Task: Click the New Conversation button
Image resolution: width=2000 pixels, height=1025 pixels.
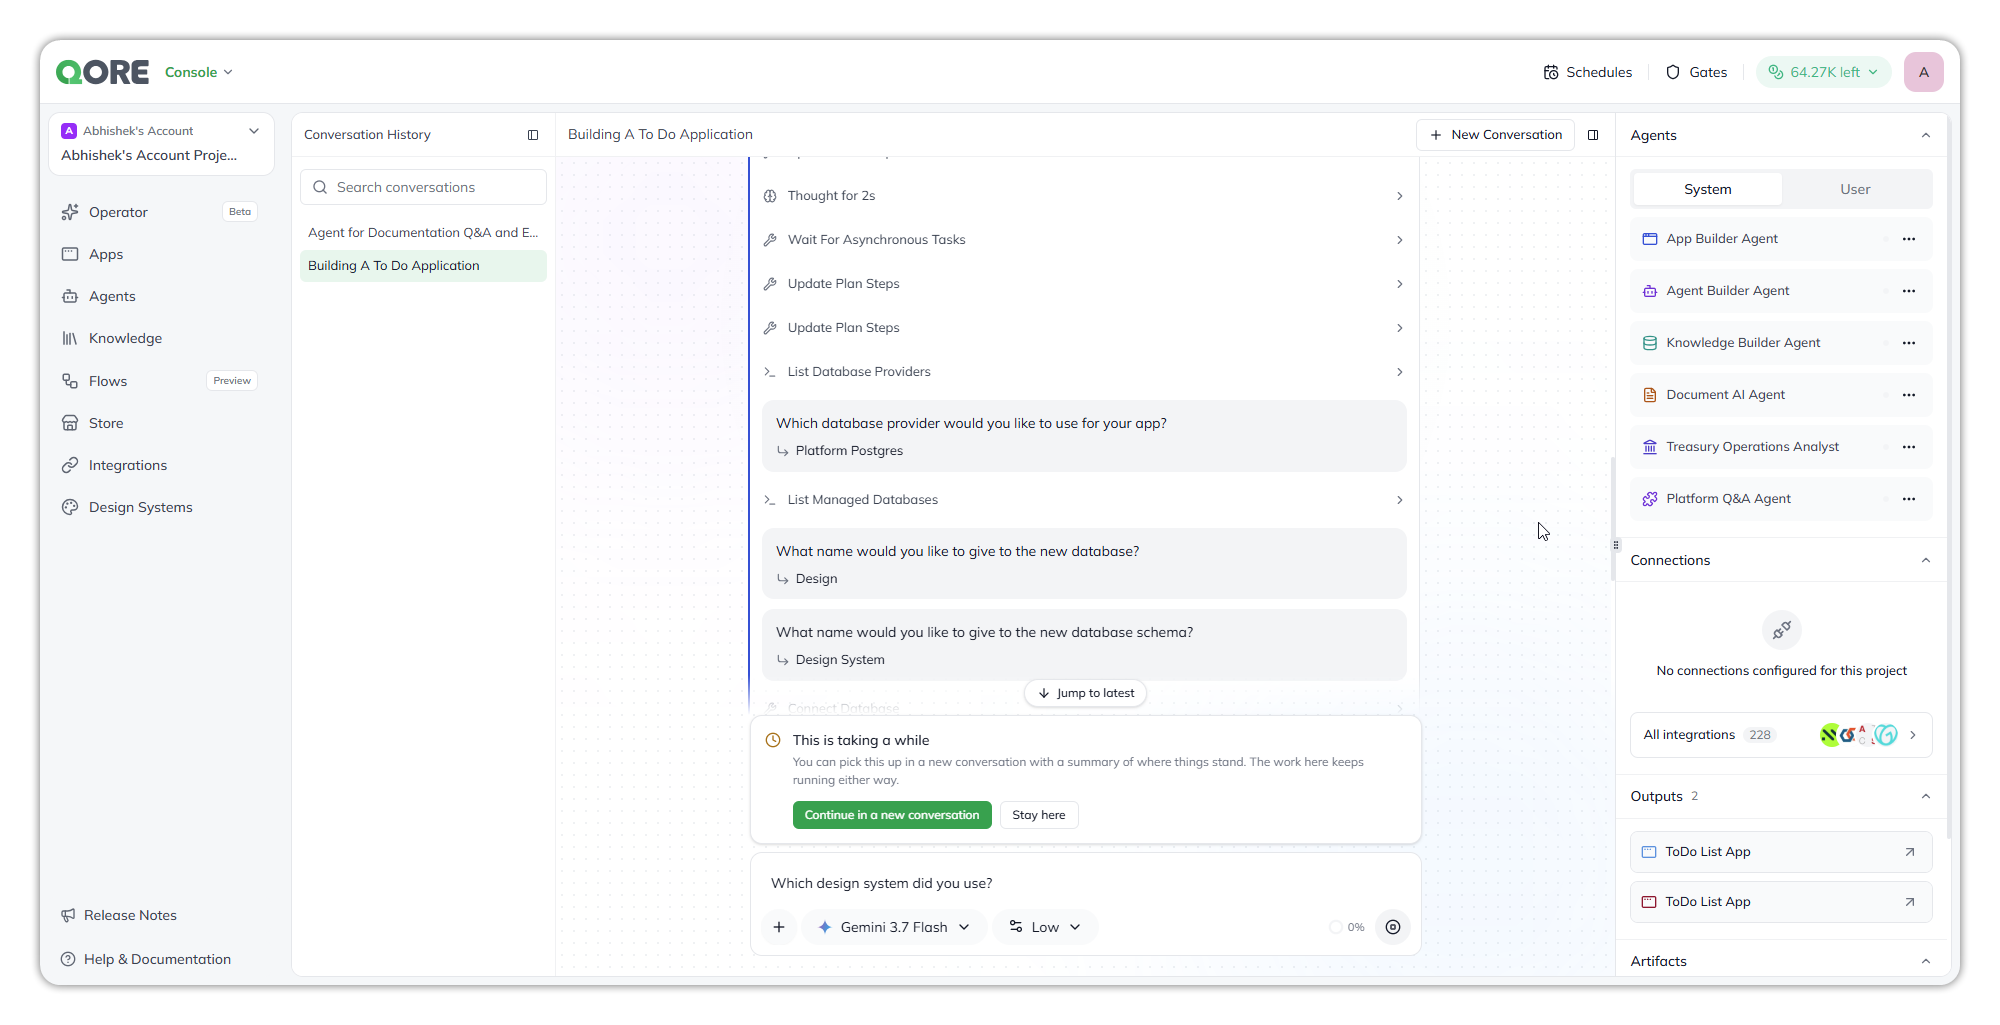Action: tap(1496, 135)
